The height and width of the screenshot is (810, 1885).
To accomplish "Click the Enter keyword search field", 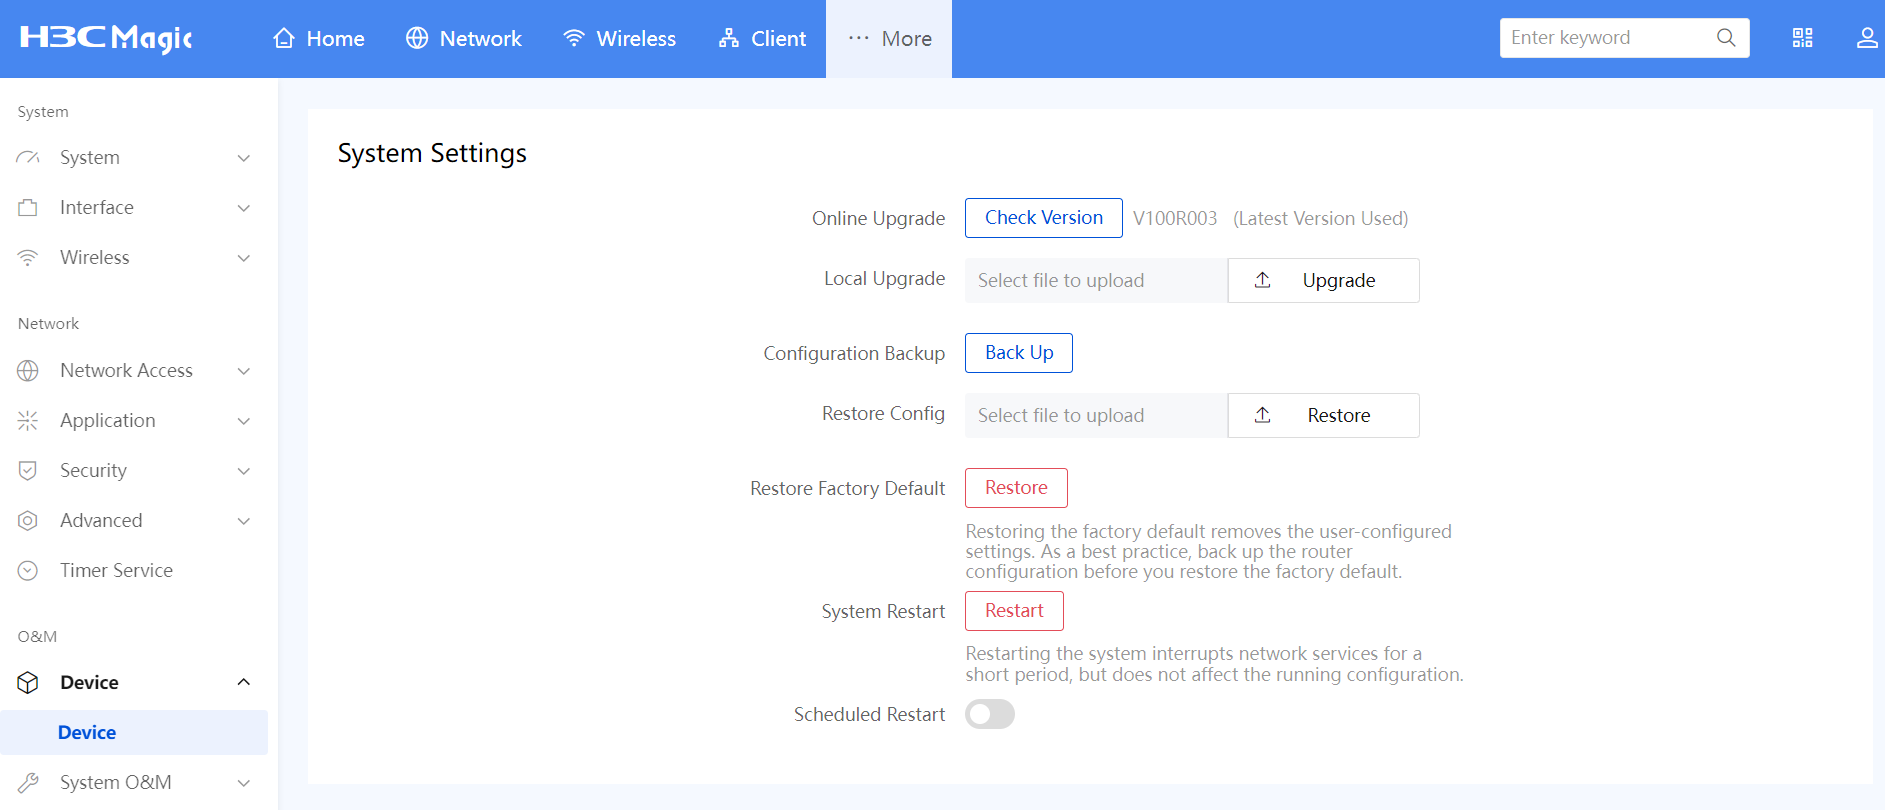I will [x=1605, y=38].
